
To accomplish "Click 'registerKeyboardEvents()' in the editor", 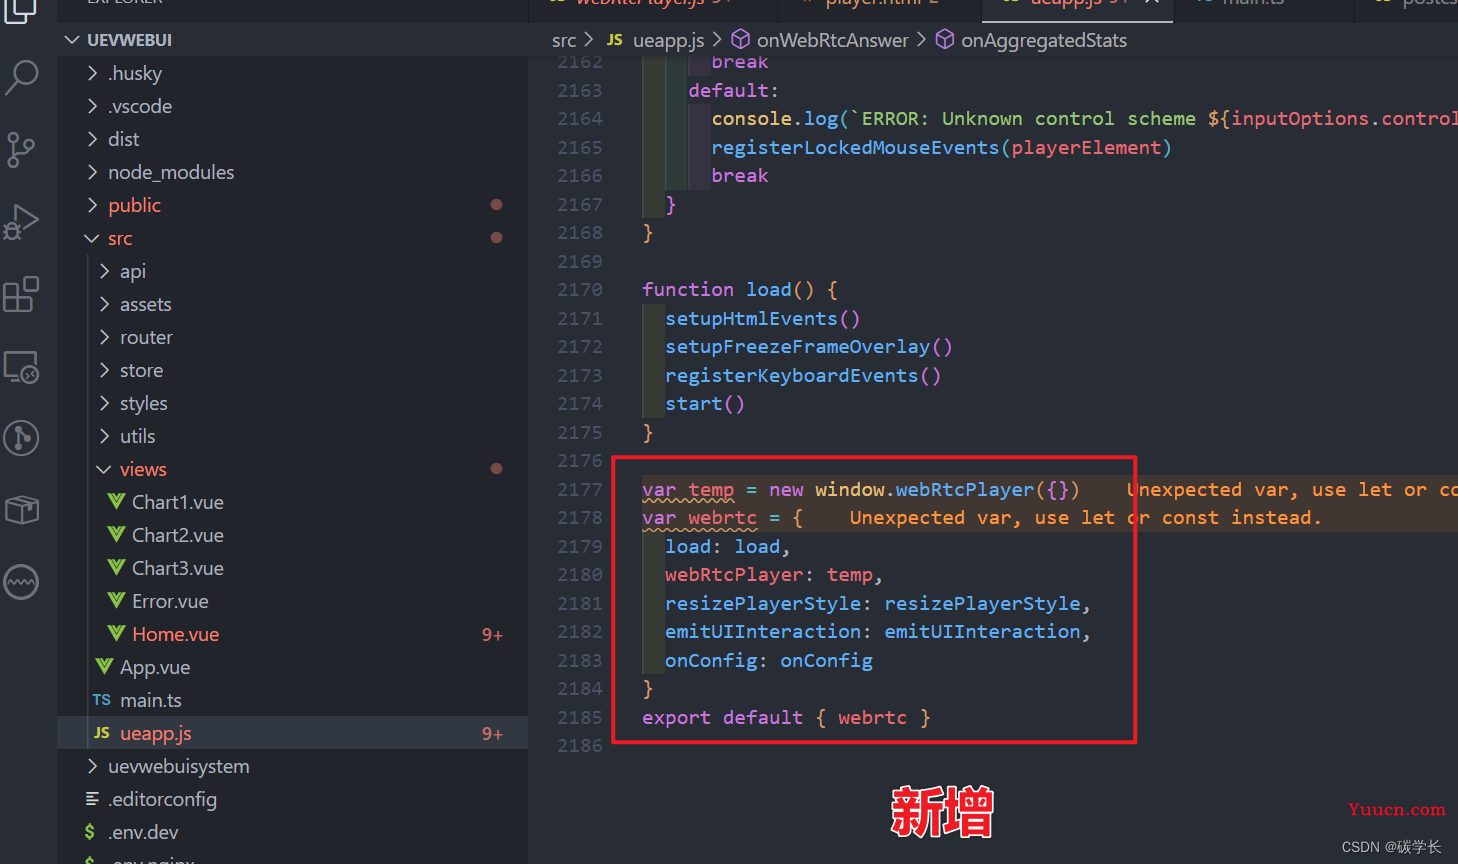I will pos(803,375).
